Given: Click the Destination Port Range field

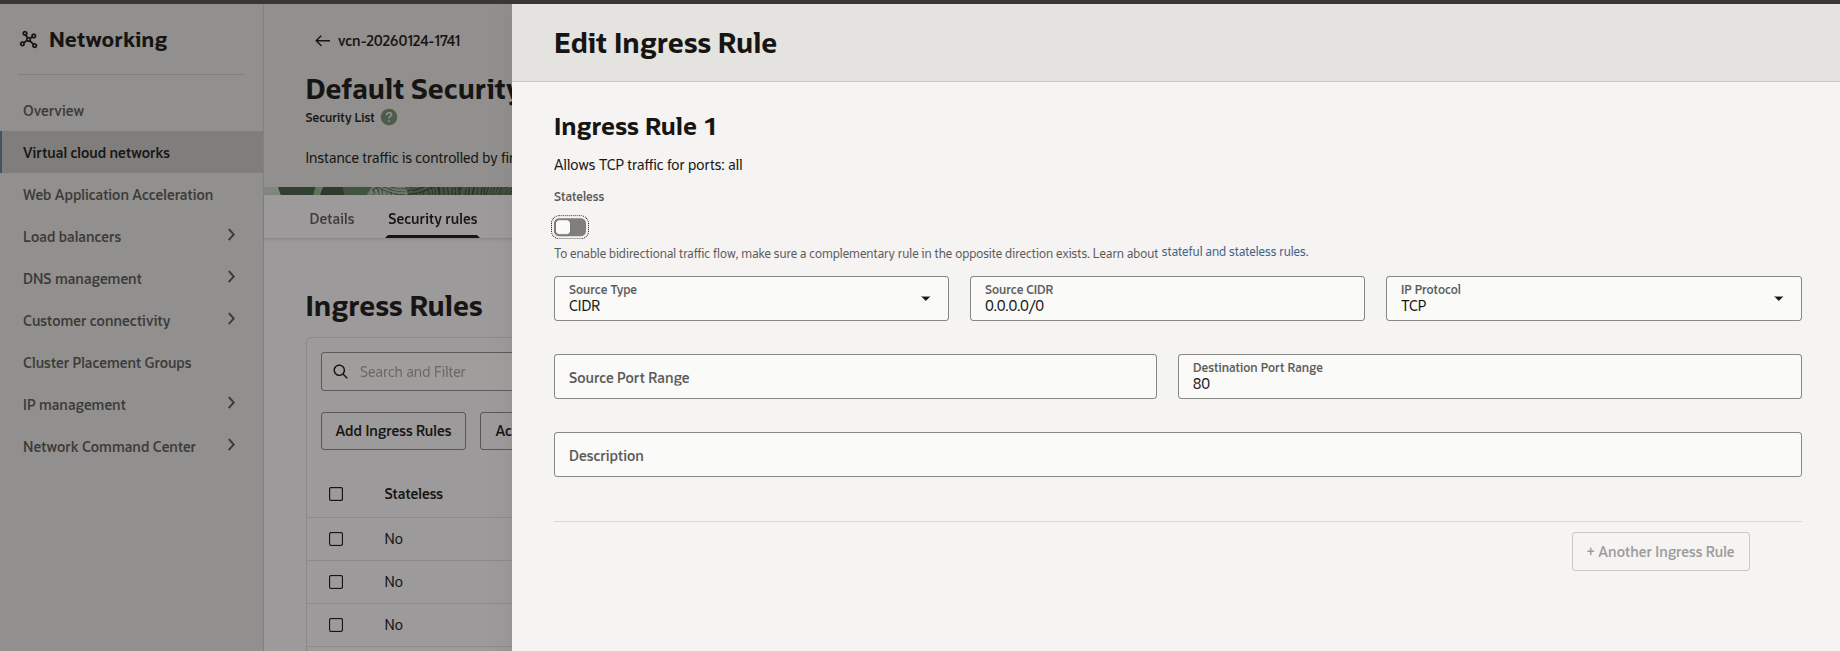Looking at the screenshot, I should pos(1489,377).
